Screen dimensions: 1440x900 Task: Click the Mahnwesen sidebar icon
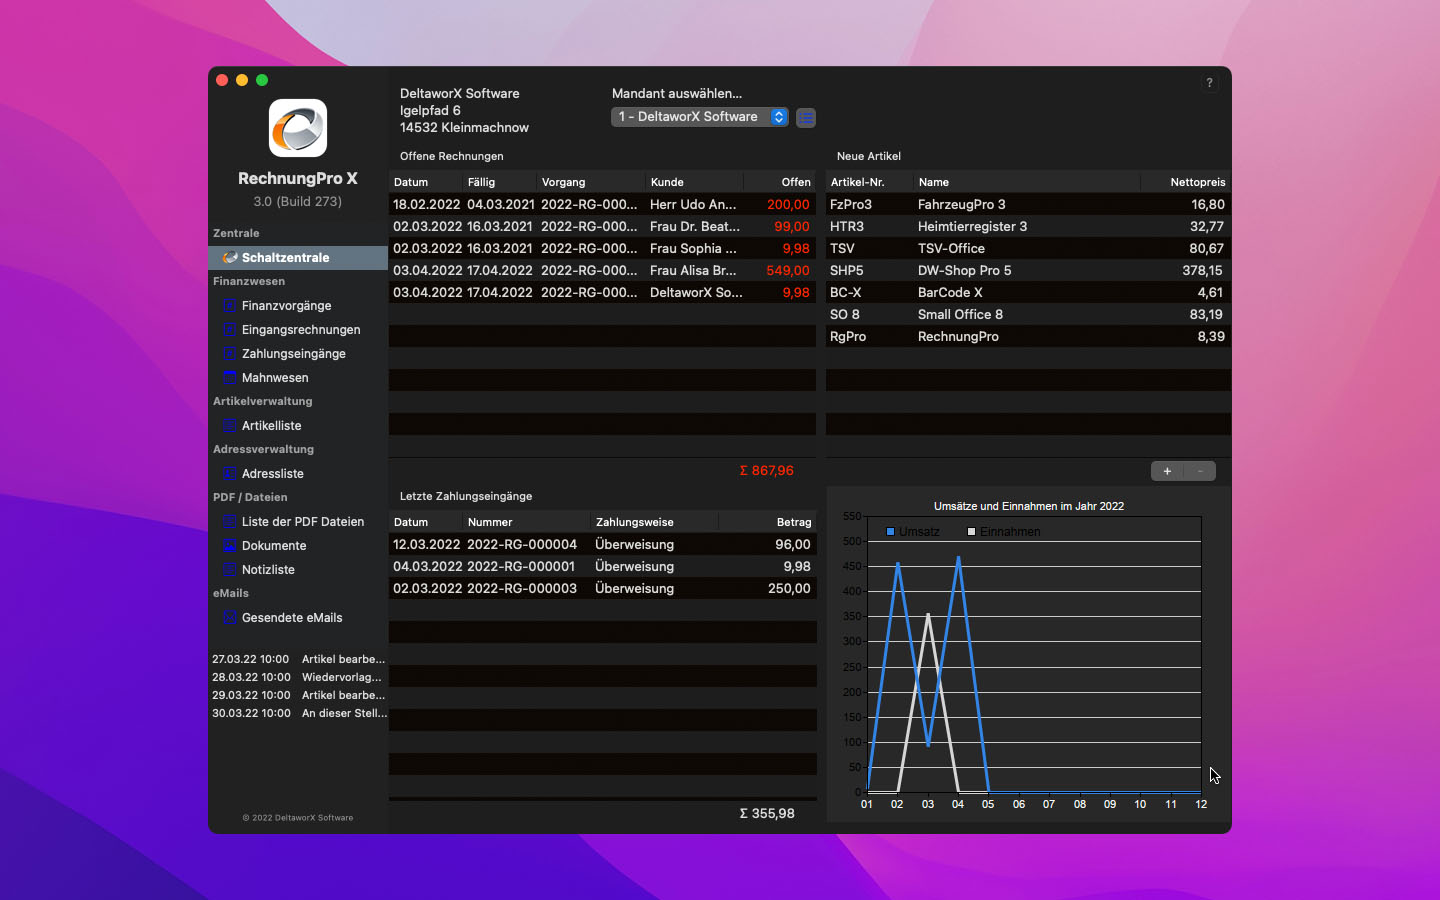tap(229, 377)
